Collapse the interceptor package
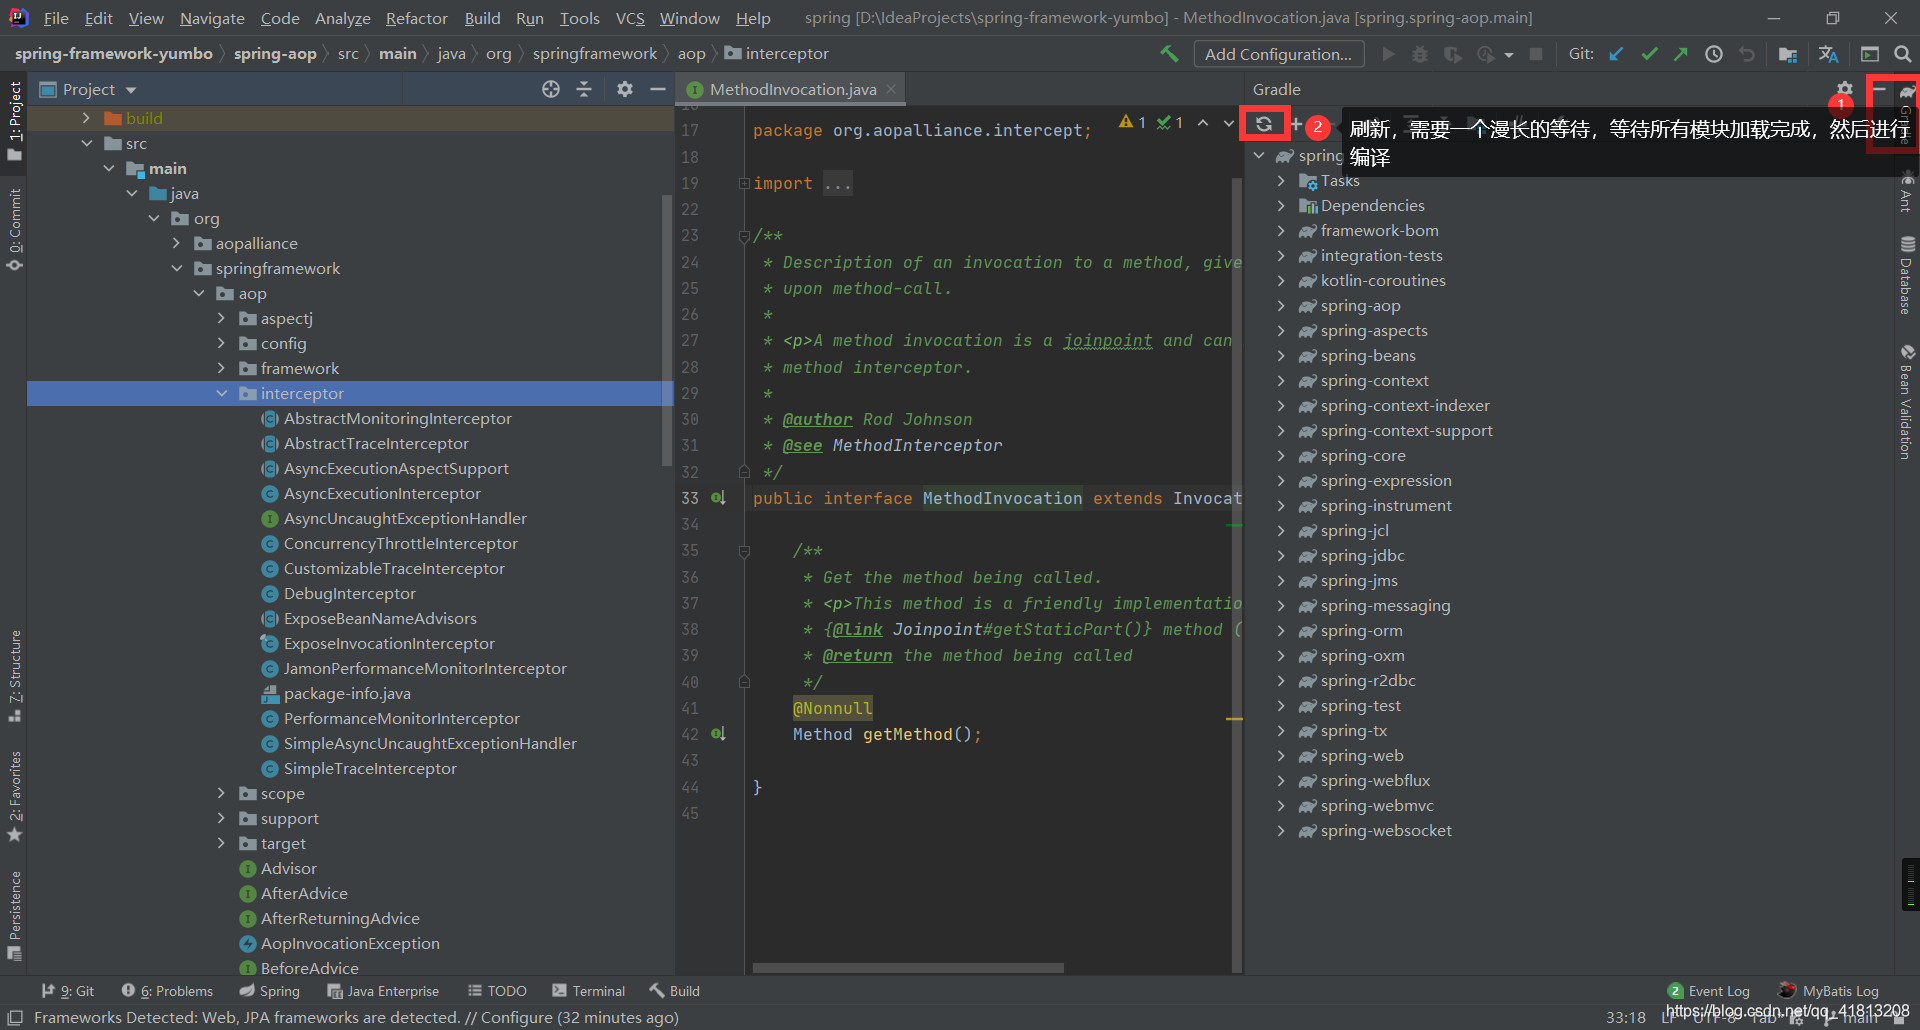The width and height of the screenshot is (1920, 1030). coord(221,393)
